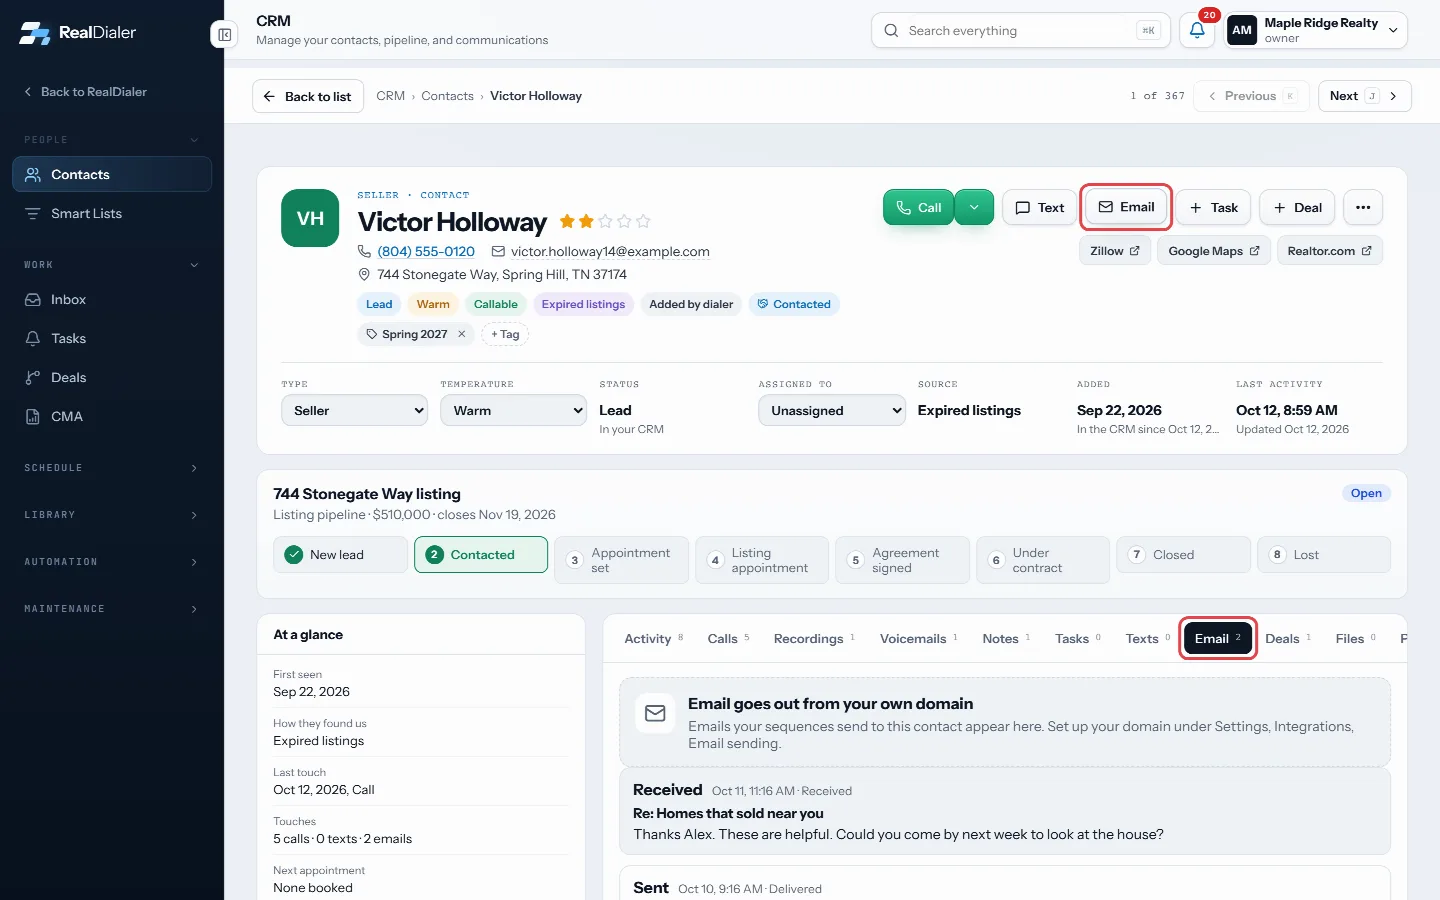1440x900 pixels.
Task: Open the call options dropdown arrow
Action: coord(974,207)
